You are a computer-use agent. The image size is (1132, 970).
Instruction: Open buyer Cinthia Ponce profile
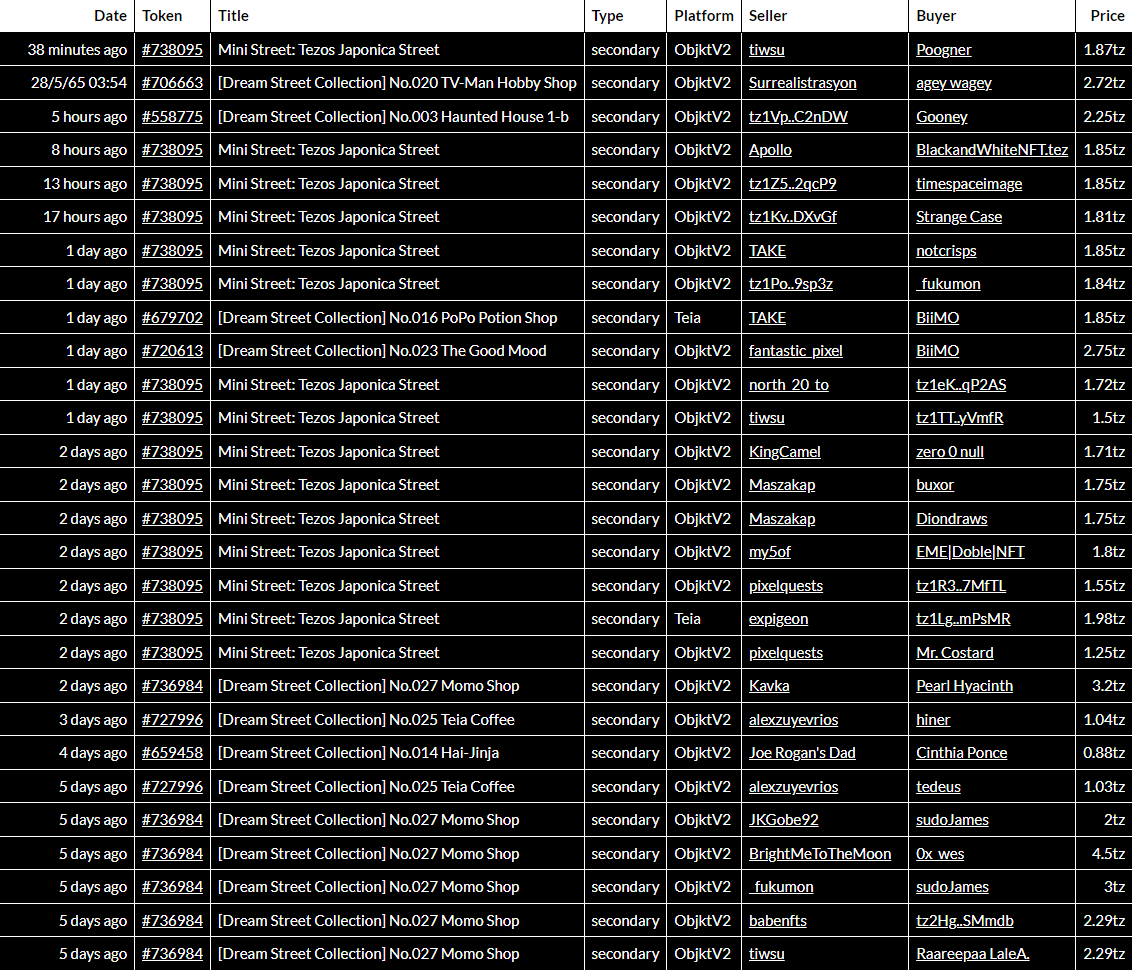[962, 753]
